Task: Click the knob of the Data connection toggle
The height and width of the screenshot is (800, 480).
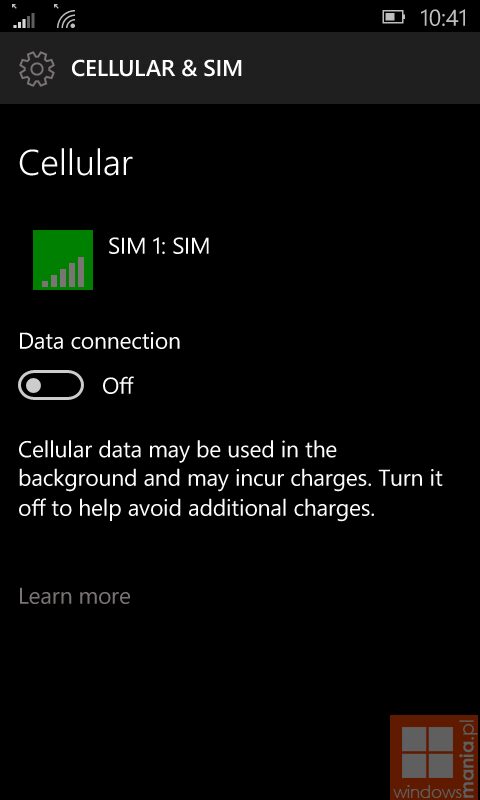Action: tap(34, 386)
